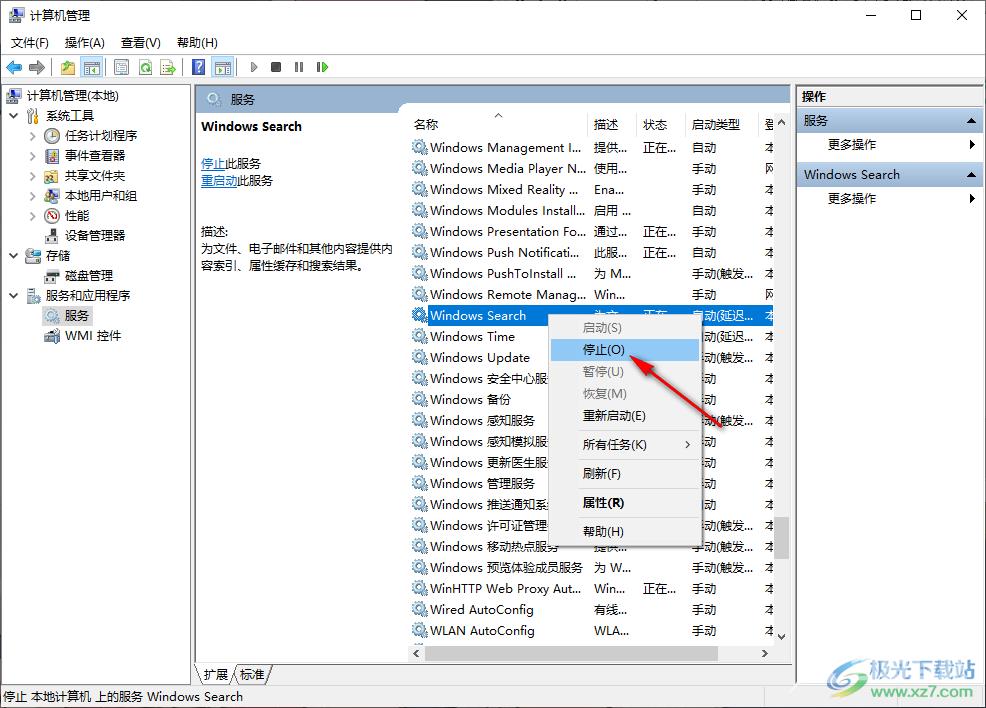Click the horizontal scrollbar right arrow
986x708 pixels.
(x=765, y=654)
